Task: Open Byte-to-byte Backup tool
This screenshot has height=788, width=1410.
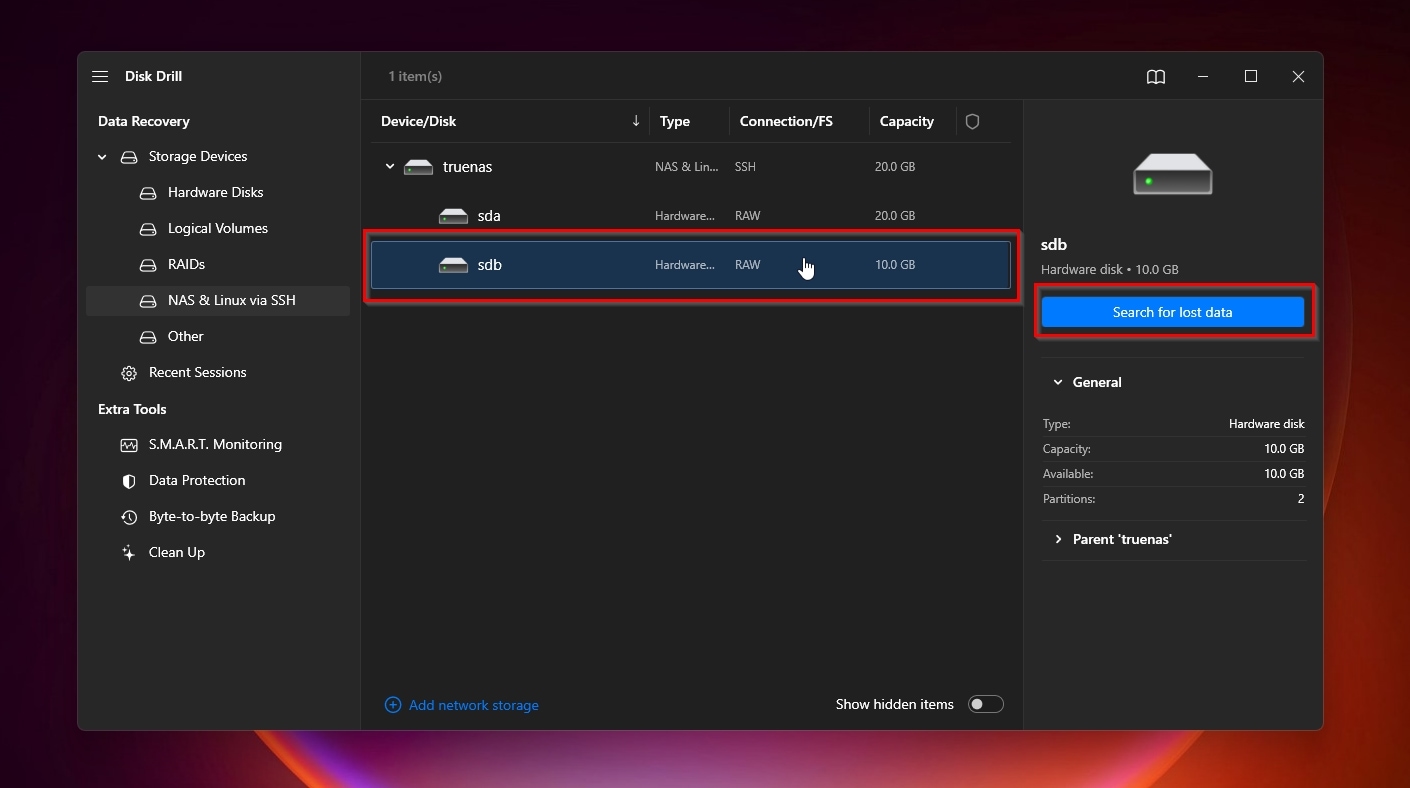Action: pyautogui.click(x=211, y=516)
